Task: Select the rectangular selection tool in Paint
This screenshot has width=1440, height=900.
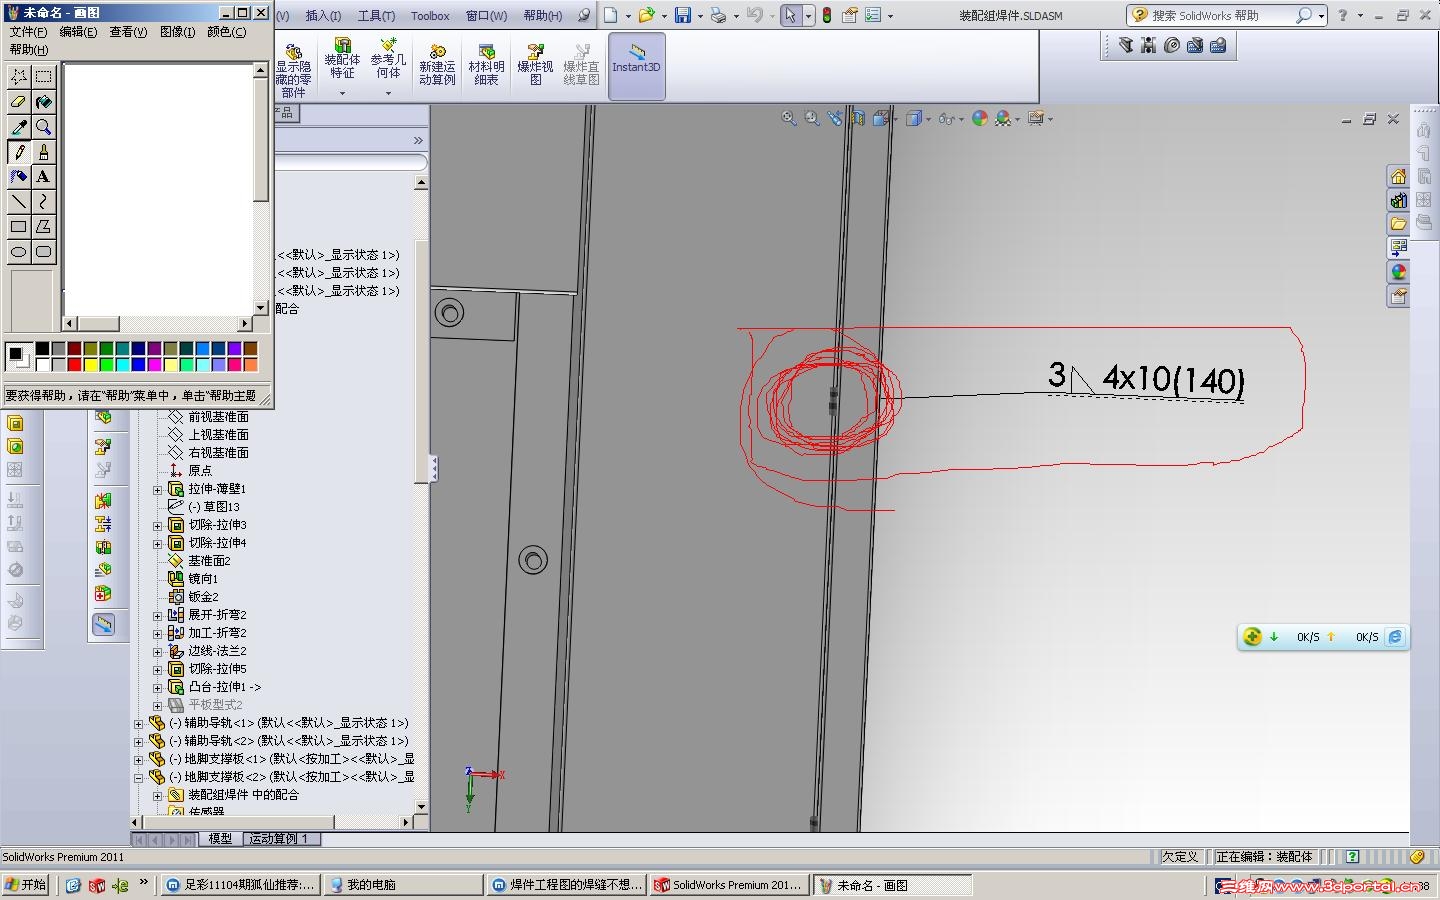Action: [44, 77]
